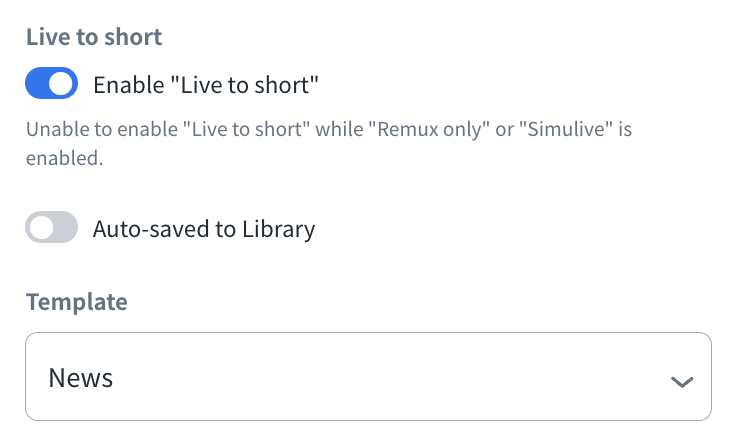
Task: Click the "Auto-saved to Library" label text
Action: tap(204, 229)
